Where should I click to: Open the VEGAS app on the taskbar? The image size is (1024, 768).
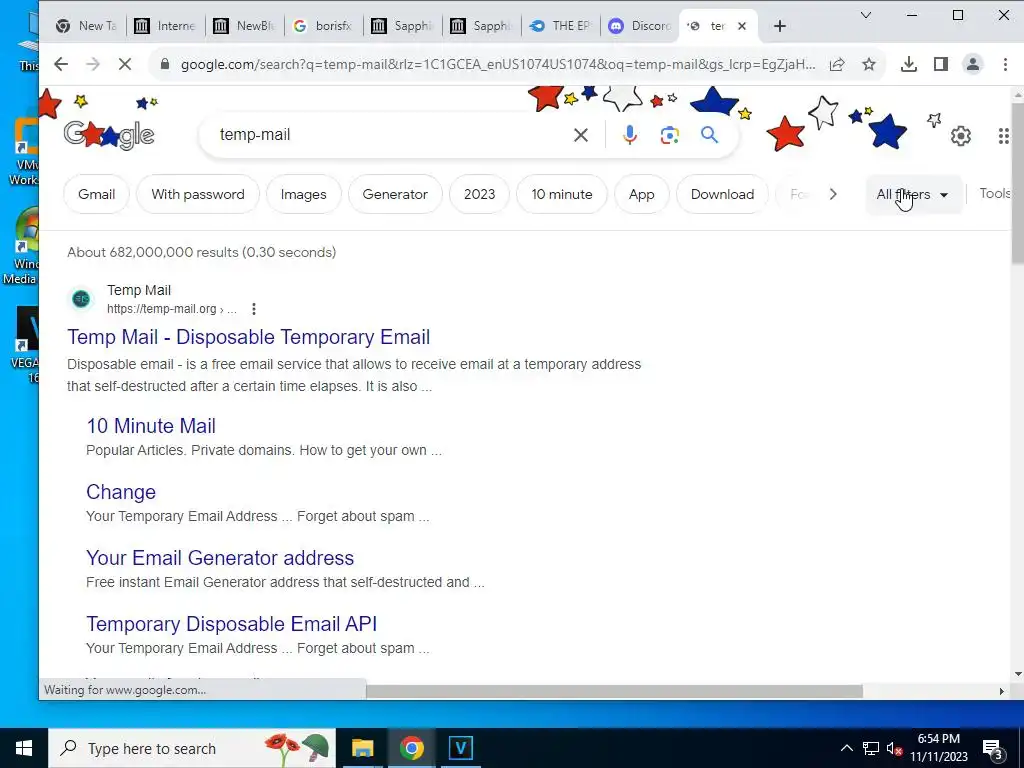(x=460, y=748)
